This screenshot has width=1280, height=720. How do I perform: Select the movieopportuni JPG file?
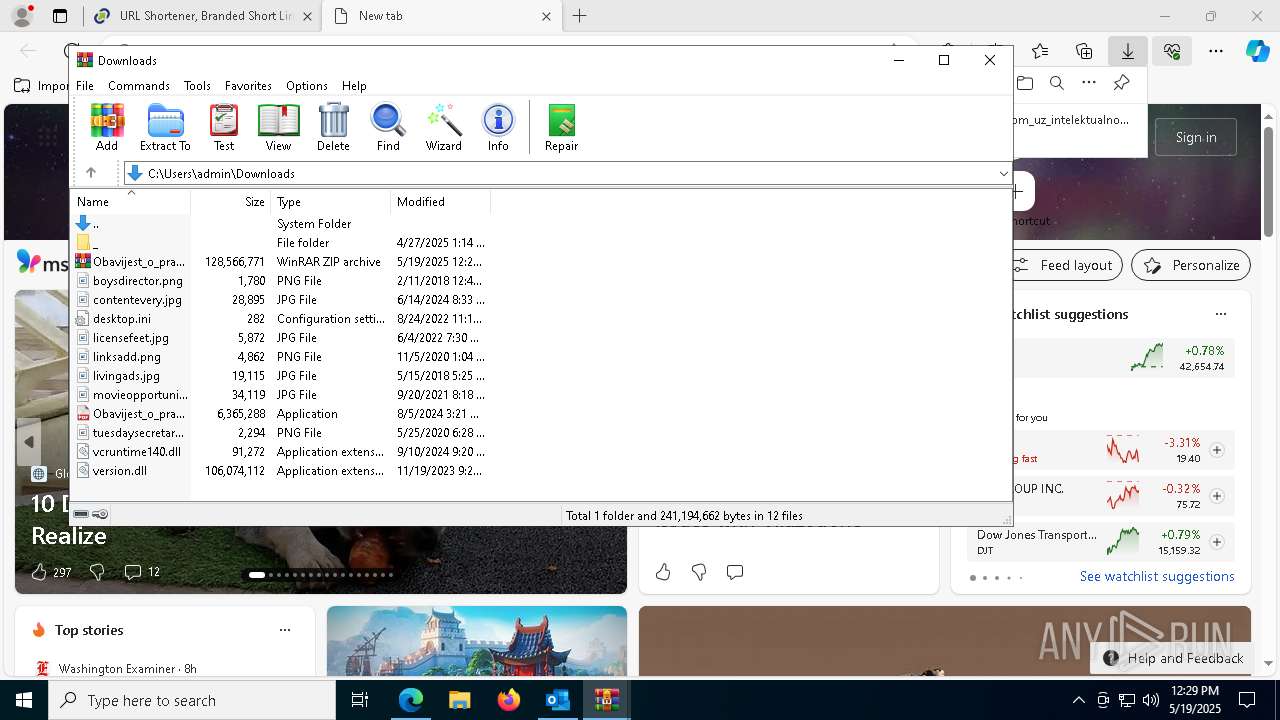pyautogui.click(x=281, y=395)
